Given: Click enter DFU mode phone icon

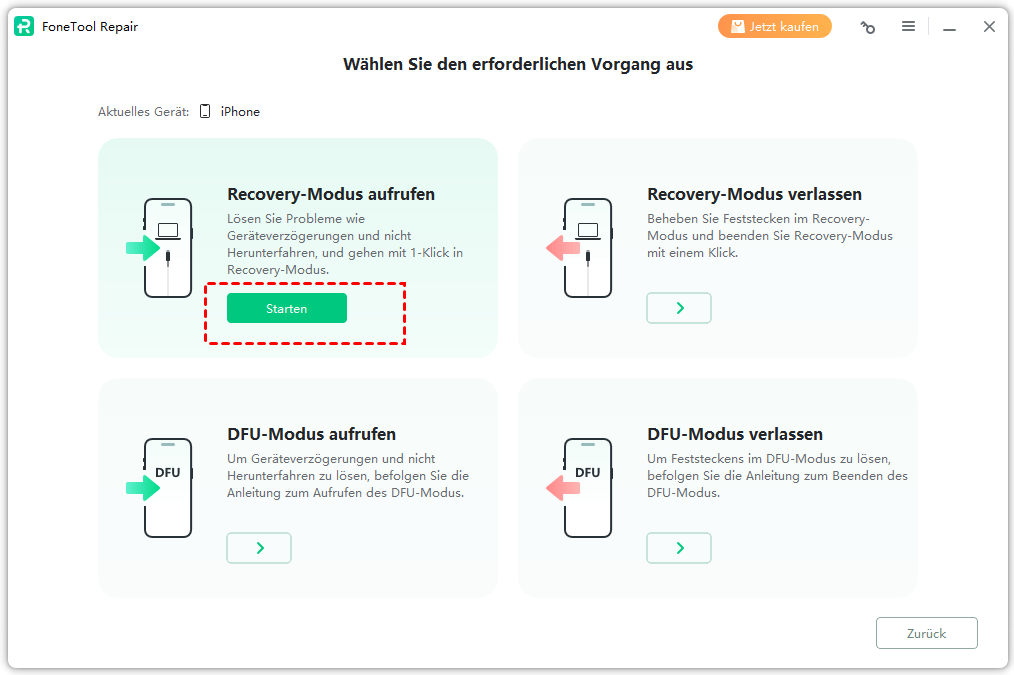Looking at the screenshot, I should [160, 488].
